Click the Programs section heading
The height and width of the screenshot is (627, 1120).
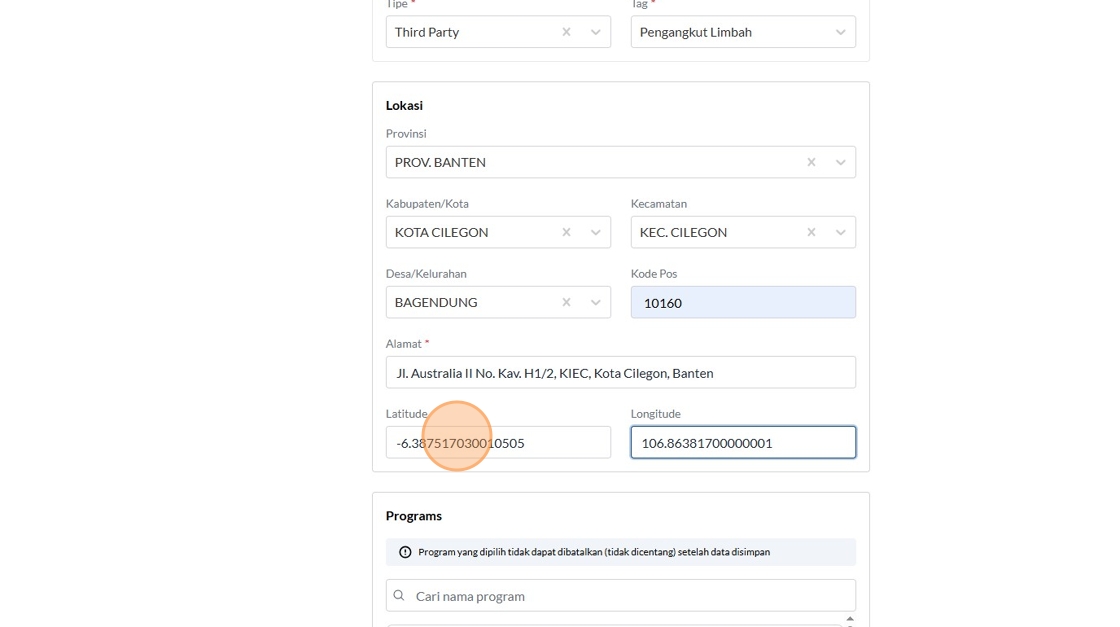click(x=414, y=516)
